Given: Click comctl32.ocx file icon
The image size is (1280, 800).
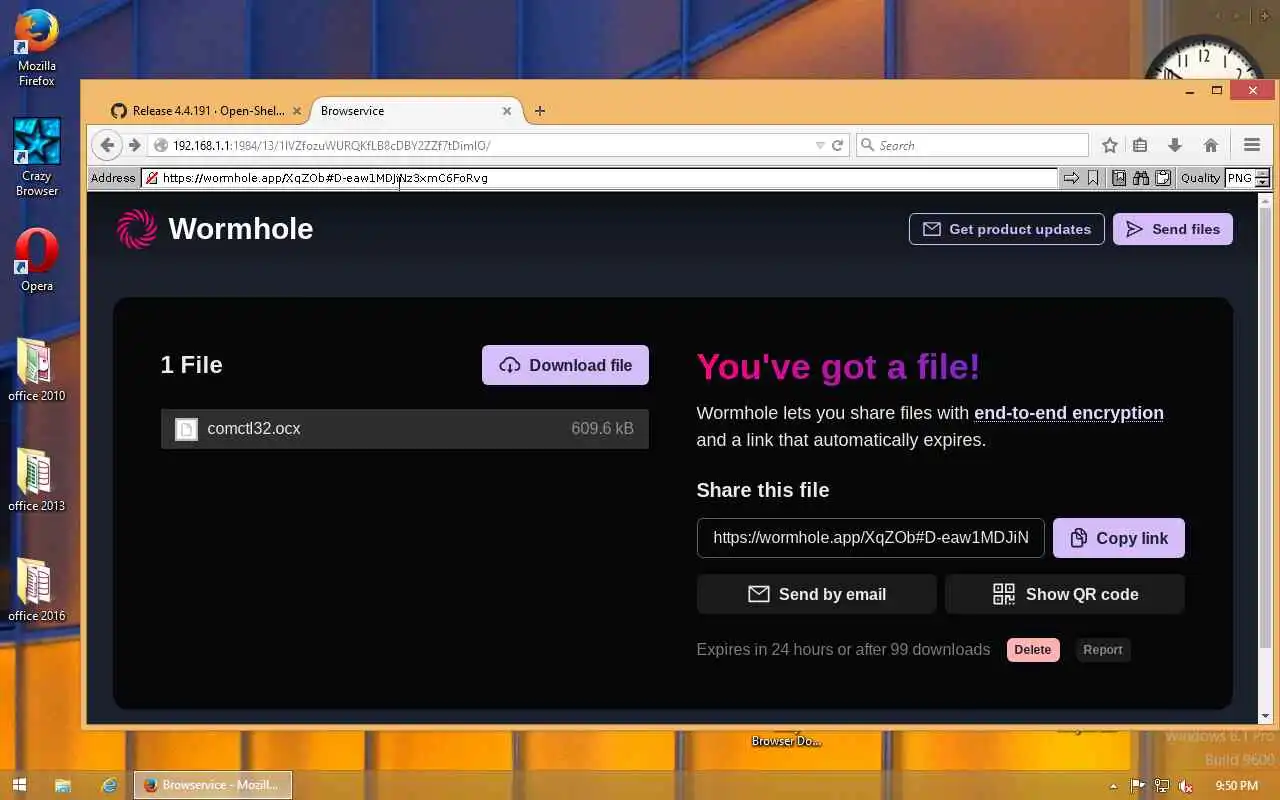Looking at the screenshot, I should (x=186, y=429).
